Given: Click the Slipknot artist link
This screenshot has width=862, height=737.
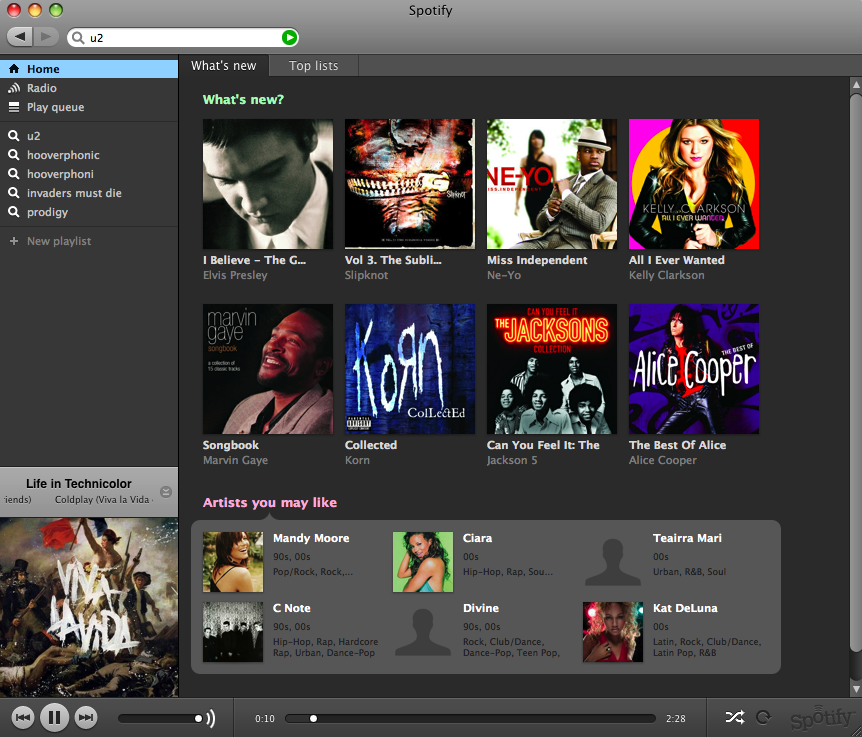Looking at the screenshot, I should point(366,275).
